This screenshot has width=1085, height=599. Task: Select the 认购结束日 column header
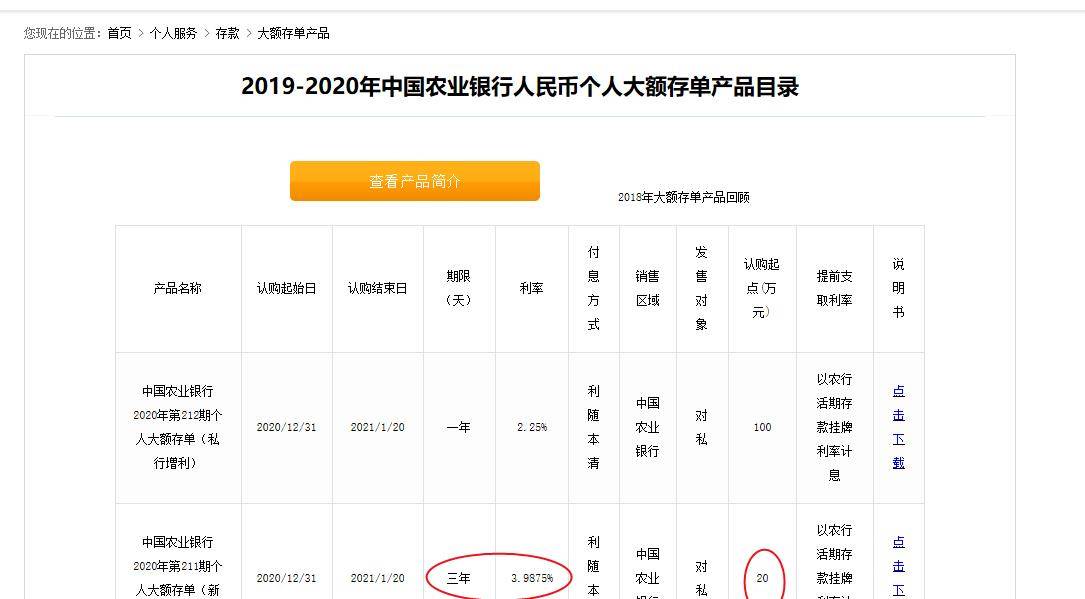click(378, 288)
